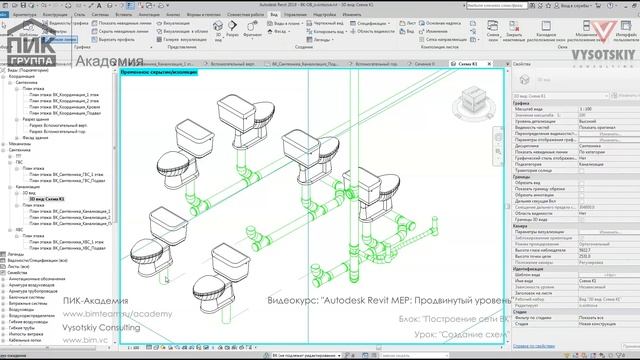
Task: Toggle Траектория солнца checkbox
Action: (582, 171)
